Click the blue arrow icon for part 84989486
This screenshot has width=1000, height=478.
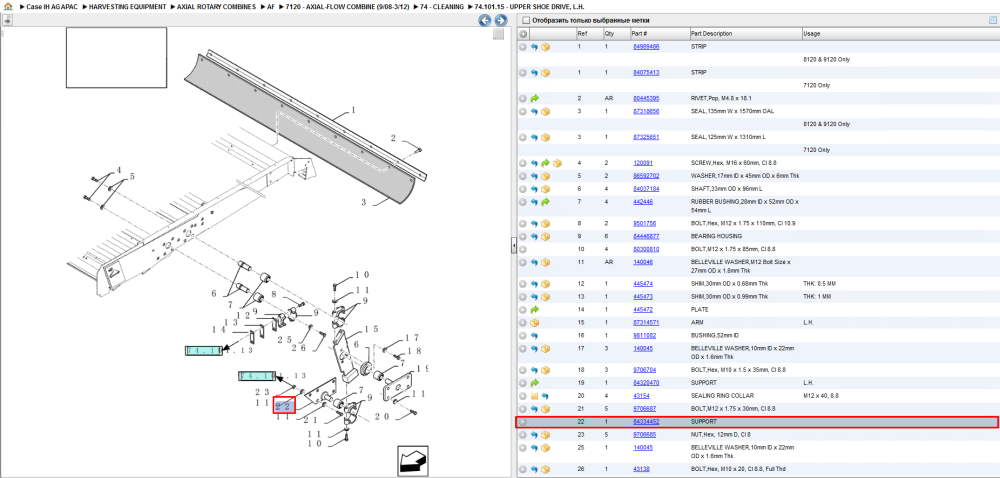click(x=534, y=47)
